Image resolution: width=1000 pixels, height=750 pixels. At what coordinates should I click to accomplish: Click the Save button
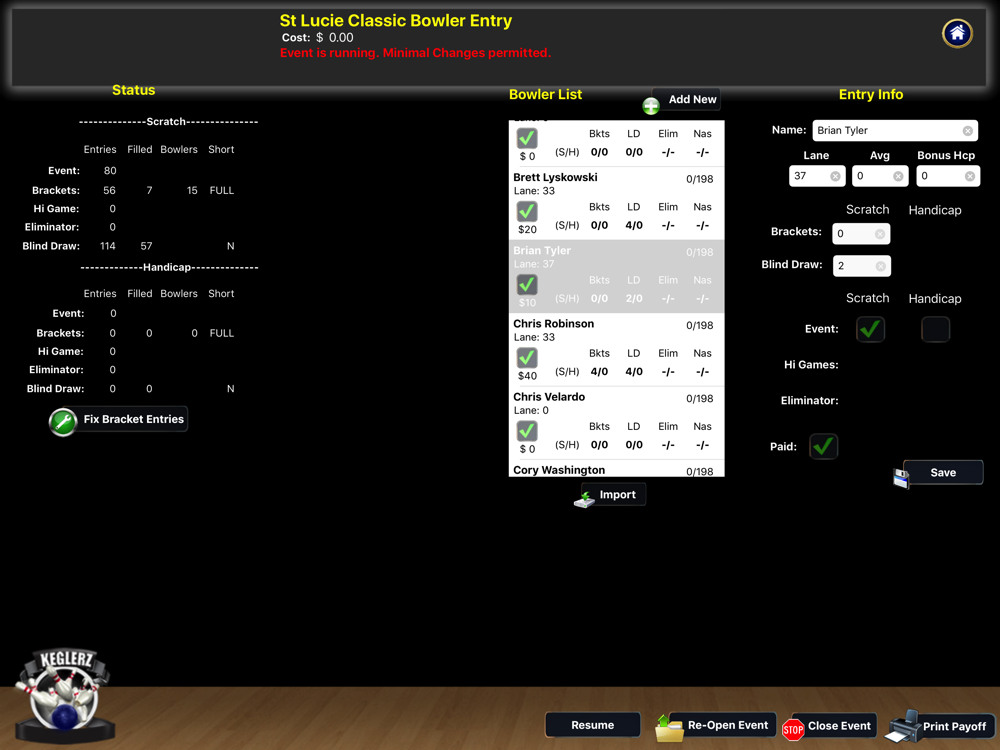click(x=943, y=473)
